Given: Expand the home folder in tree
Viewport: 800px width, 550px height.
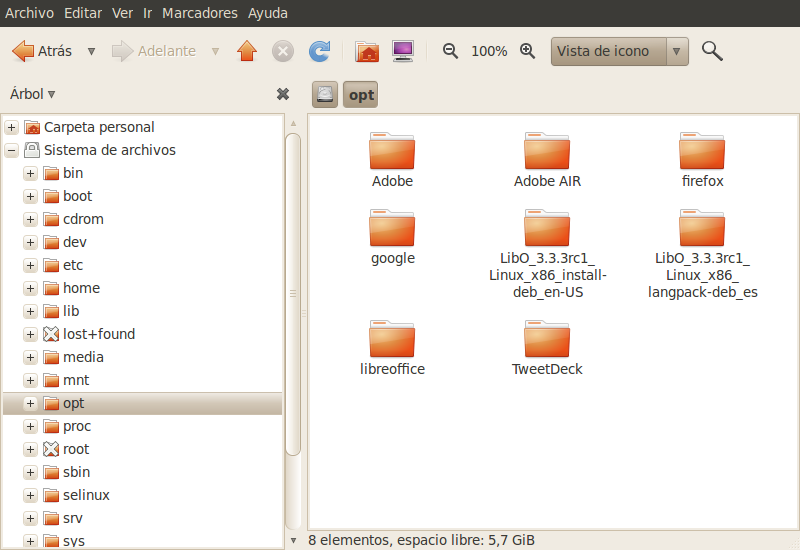Looking at the screenshot, I should pos(30,288).
